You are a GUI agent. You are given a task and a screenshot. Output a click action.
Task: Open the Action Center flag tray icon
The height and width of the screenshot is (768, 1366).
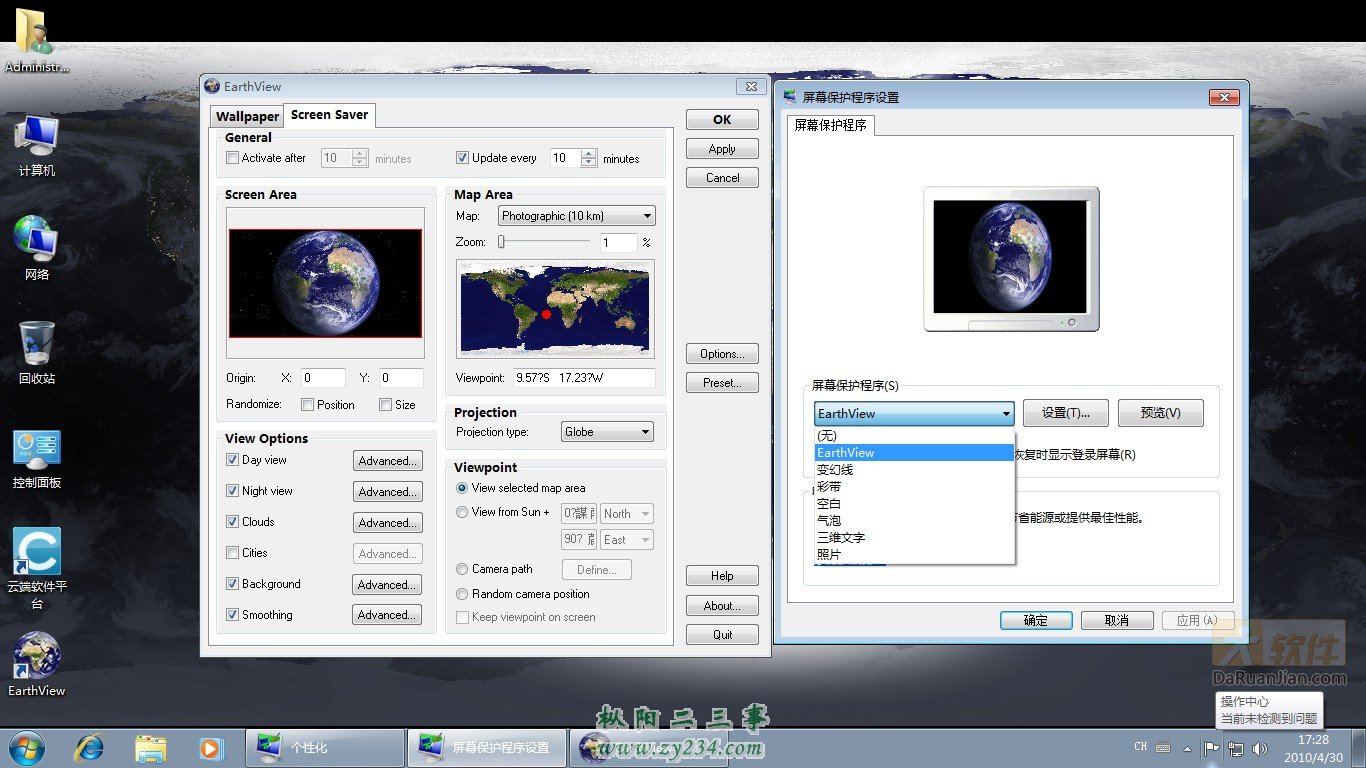coord(1211,747)
